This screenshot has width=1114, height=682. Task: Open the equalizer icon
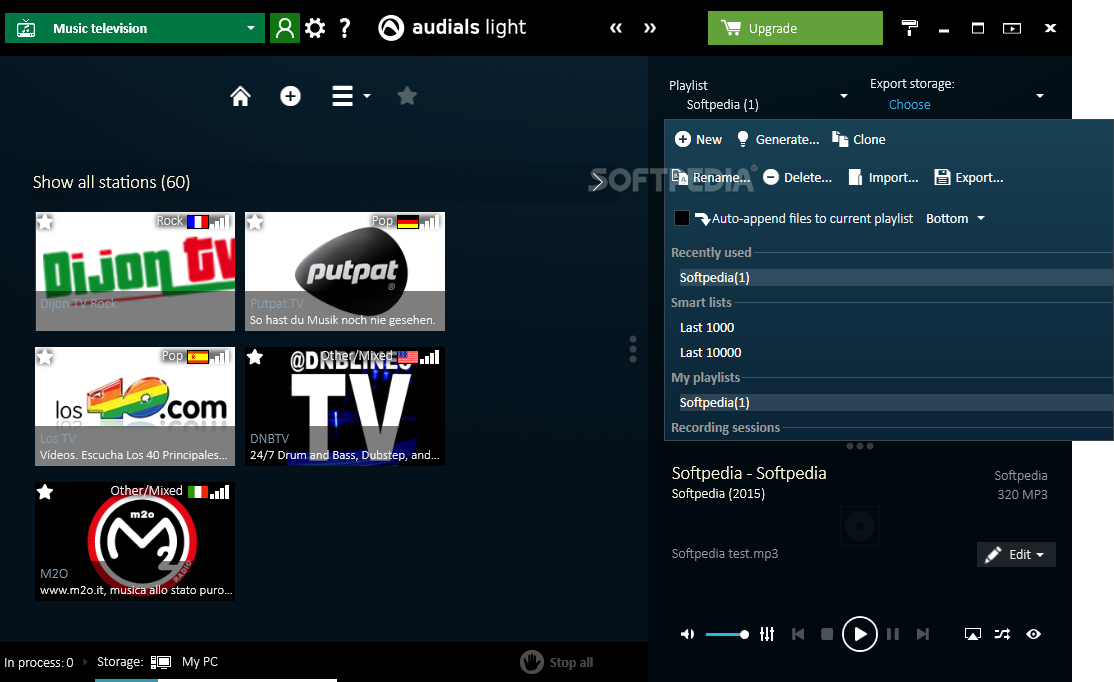(767, 634)
